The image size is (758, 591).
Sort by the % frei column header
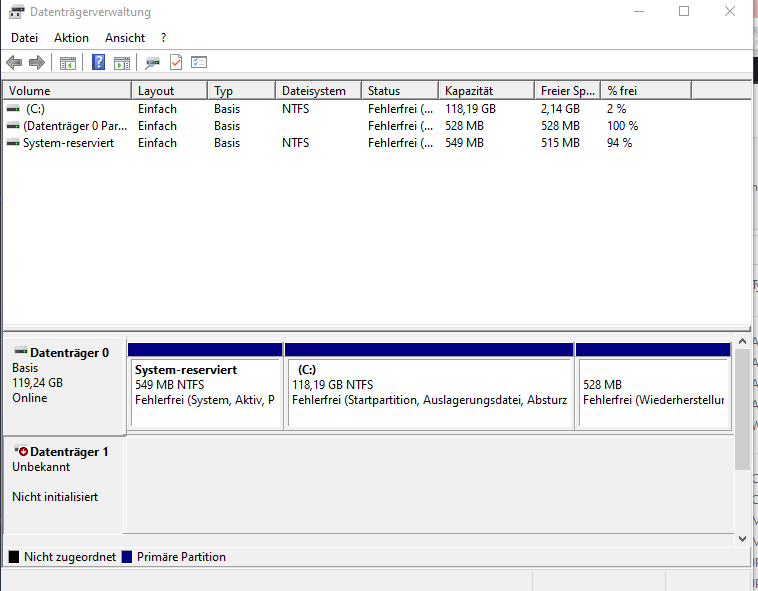(x=646, y=91)
